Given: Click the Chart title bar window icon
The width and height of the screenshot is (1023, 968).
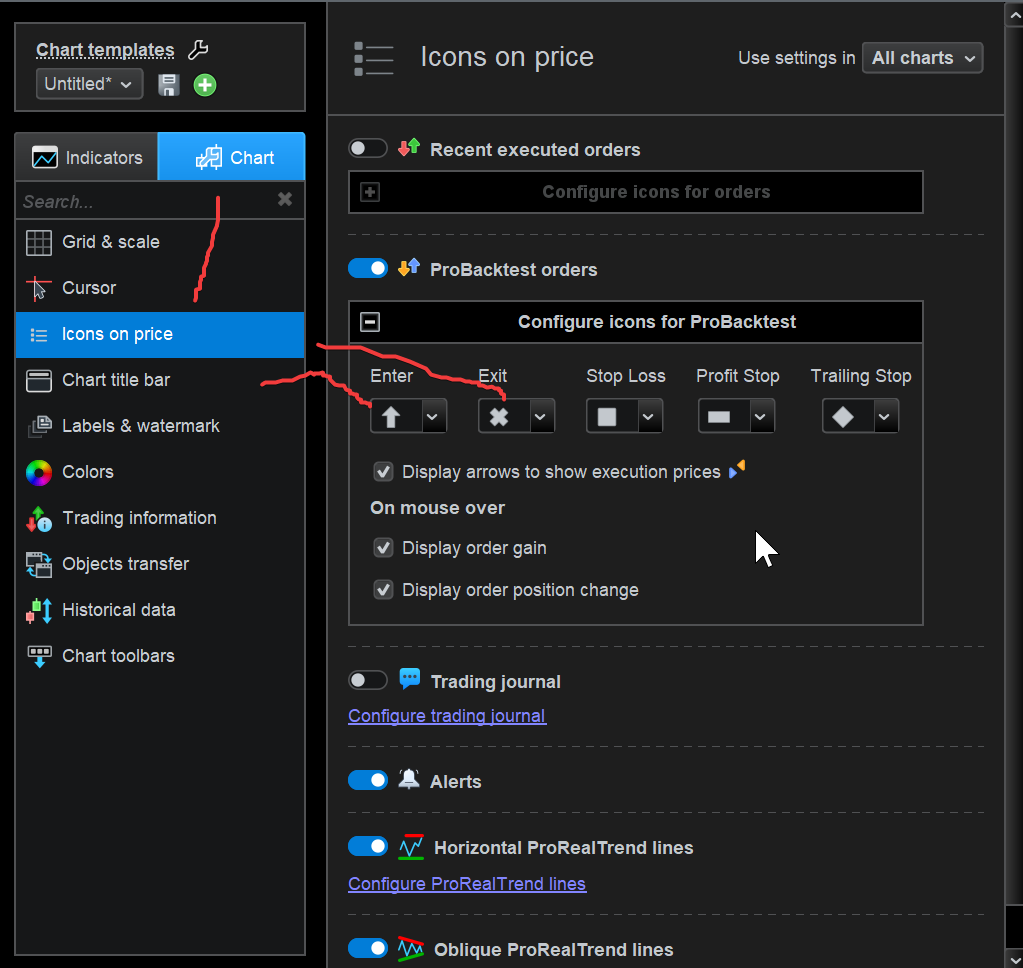Looking at the screenshot, I should coord(38,380).
